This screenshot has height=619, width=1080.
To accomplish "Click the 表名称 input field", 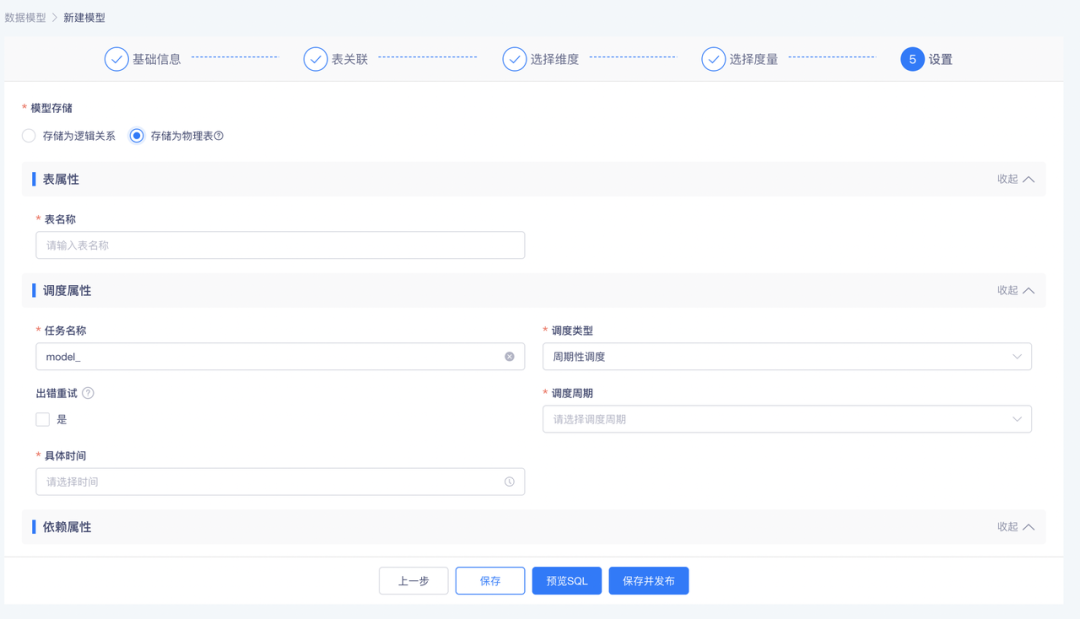I will [280, 245].
